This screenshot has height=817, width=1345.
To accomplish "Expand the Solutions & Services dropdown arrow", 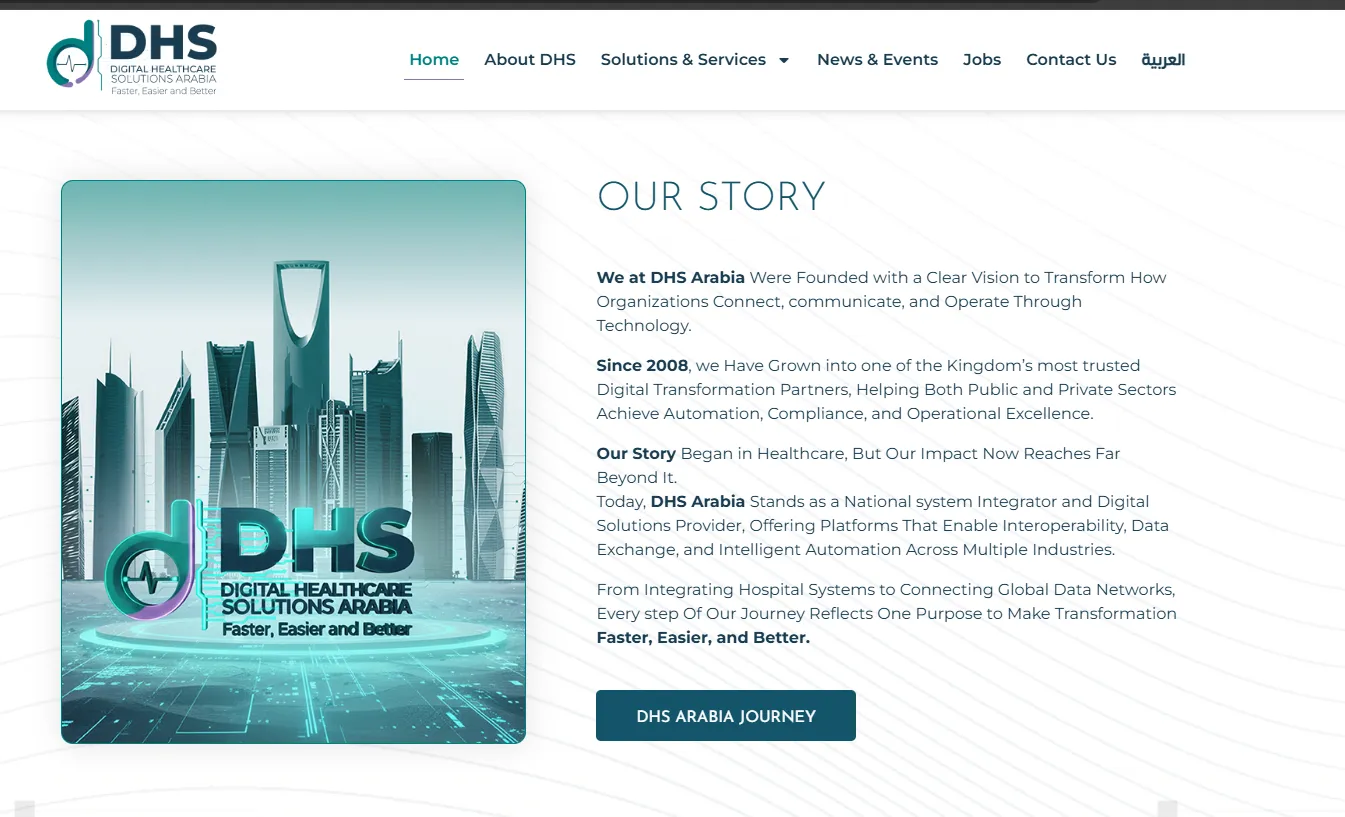I will tap(784, 60).
